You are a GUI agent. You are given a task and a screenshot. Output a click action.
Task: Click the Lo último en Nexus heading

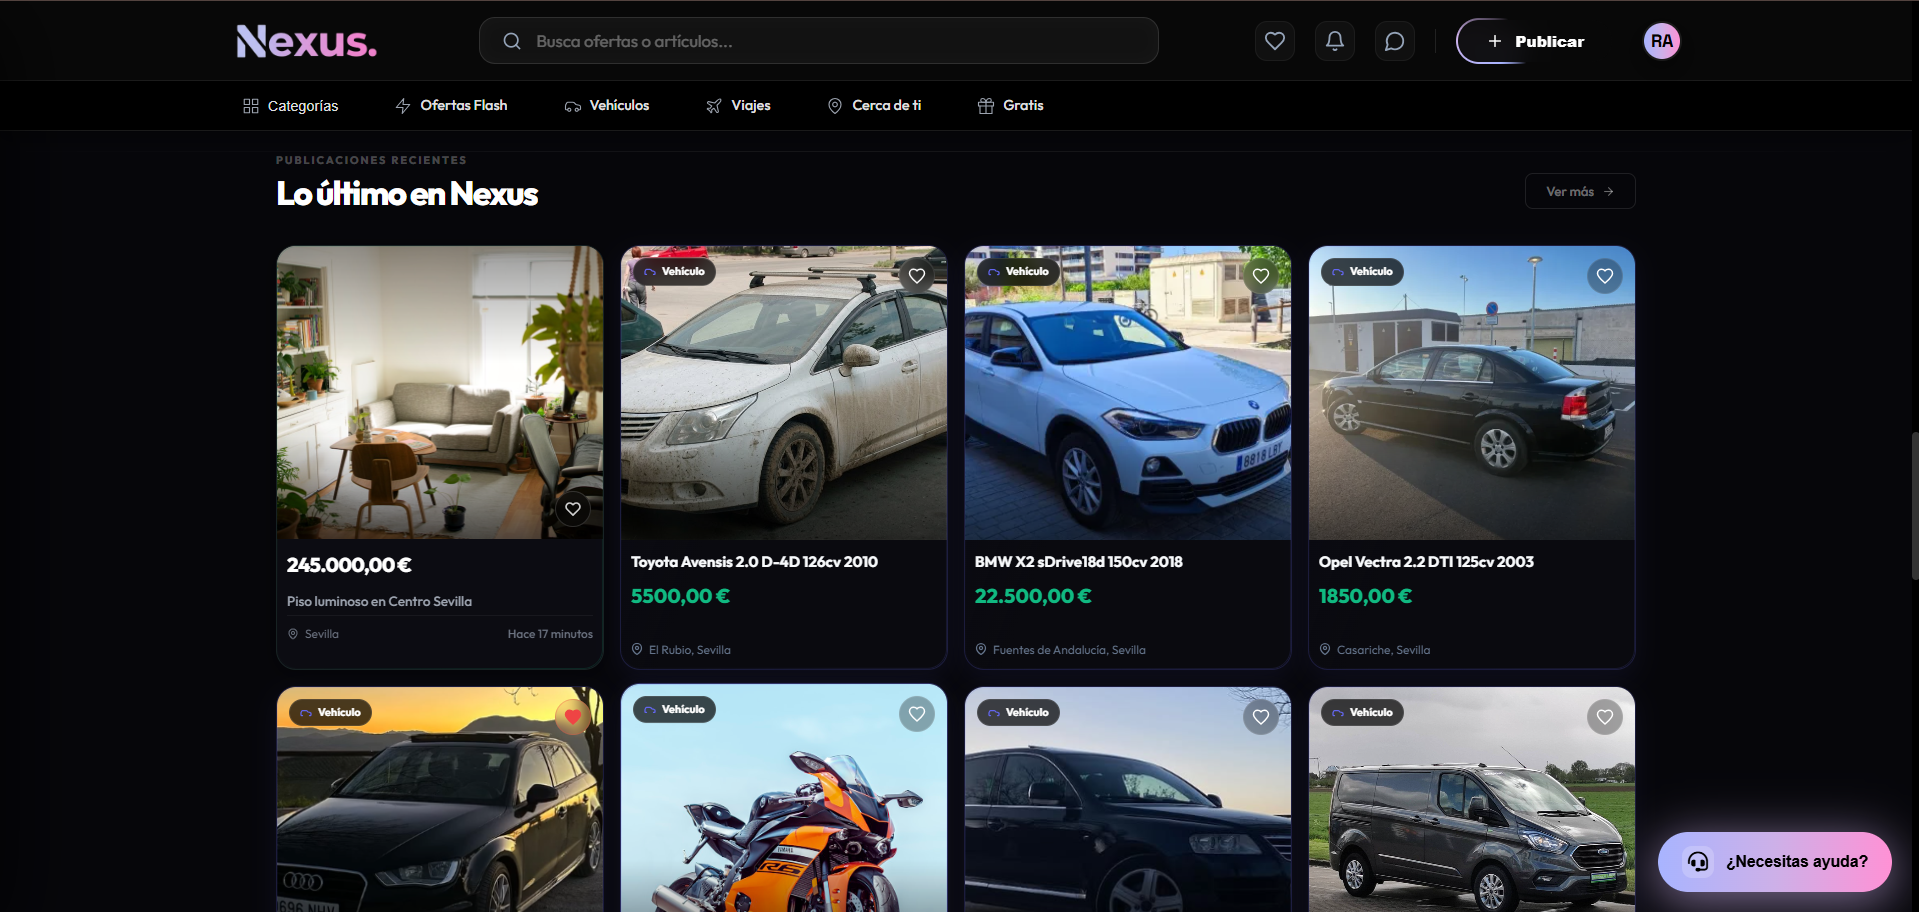(x=407, y=194)
